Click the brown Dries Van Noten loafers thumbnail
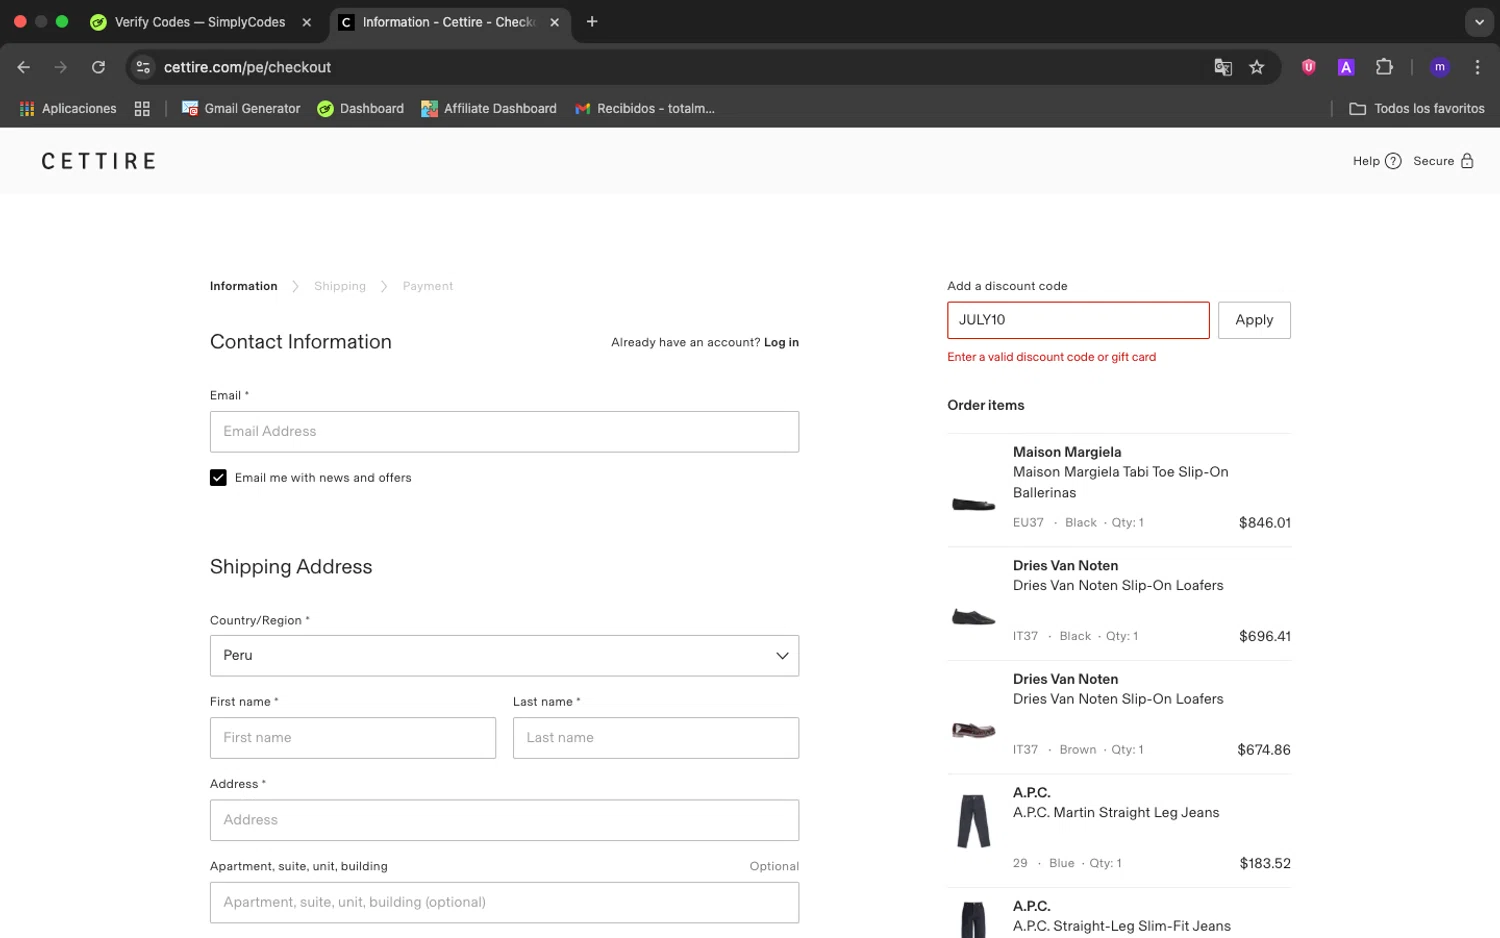The image size is (1500, 938). [x=973, y=730]
